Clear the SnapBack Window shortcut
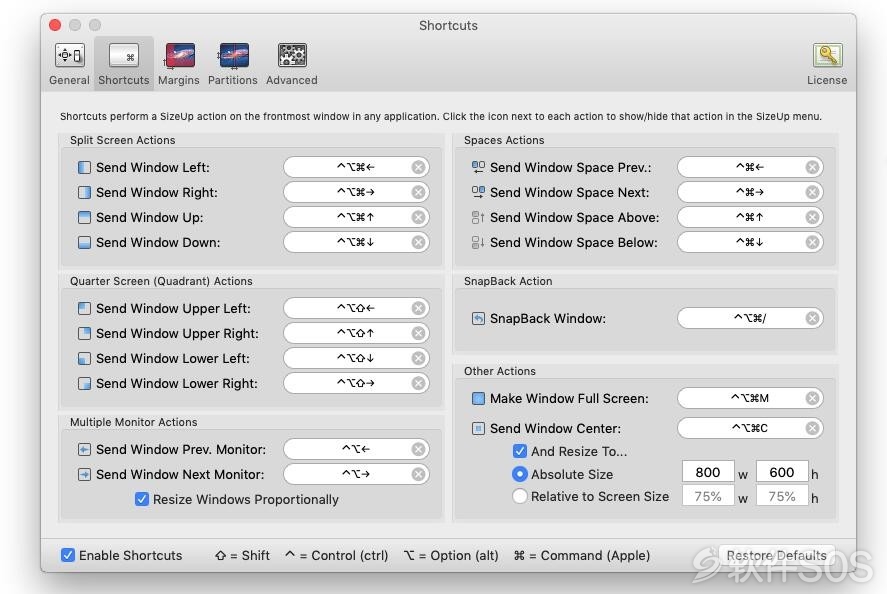Image resolution: width=887 pixels, height=594 pixels. coord(812,318)
